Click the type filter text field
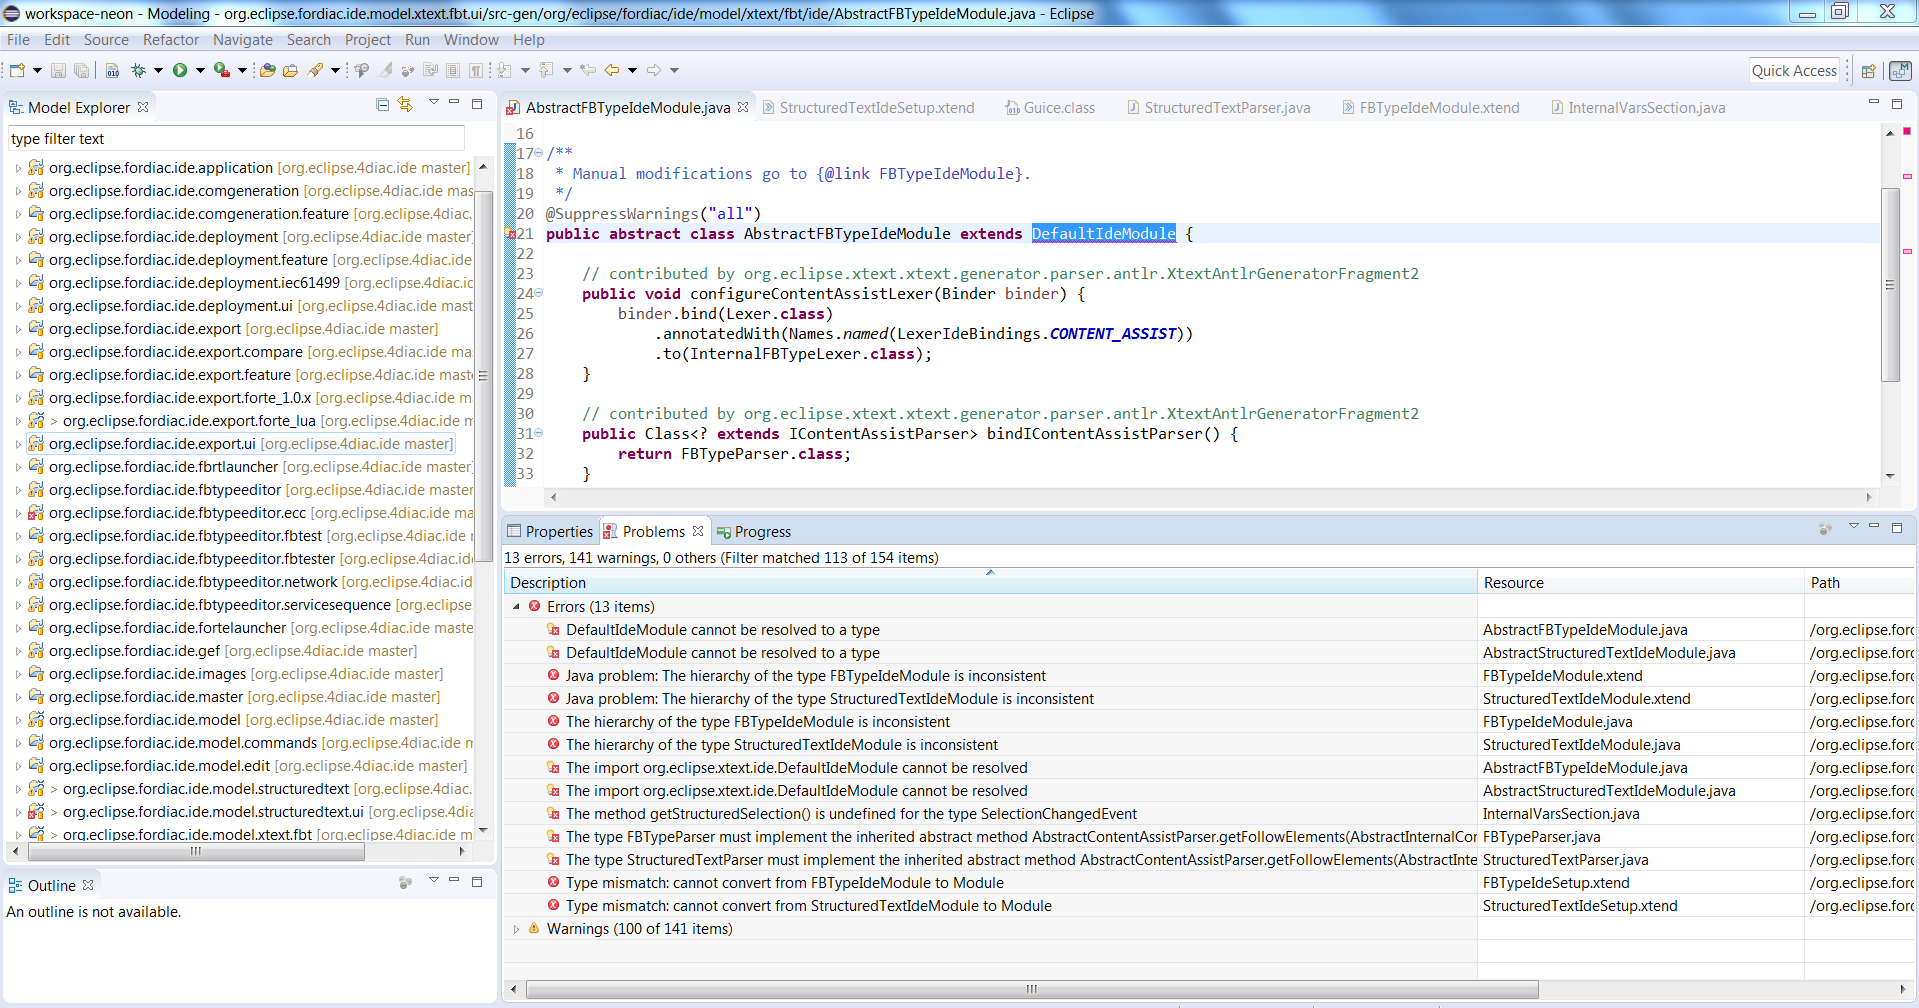 click(237, 139)
